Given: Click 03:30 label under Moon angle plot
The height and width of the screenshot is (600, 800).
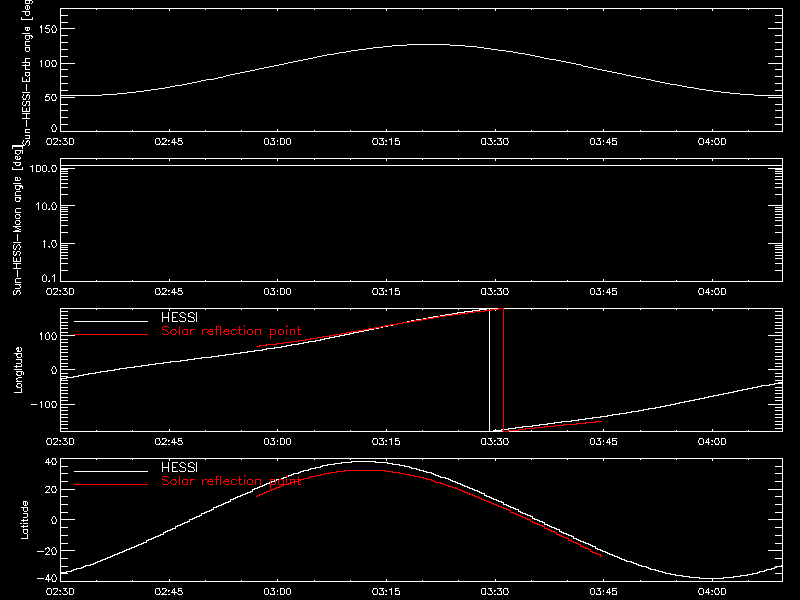Looking at the screenshot, I should coord(495,291).
